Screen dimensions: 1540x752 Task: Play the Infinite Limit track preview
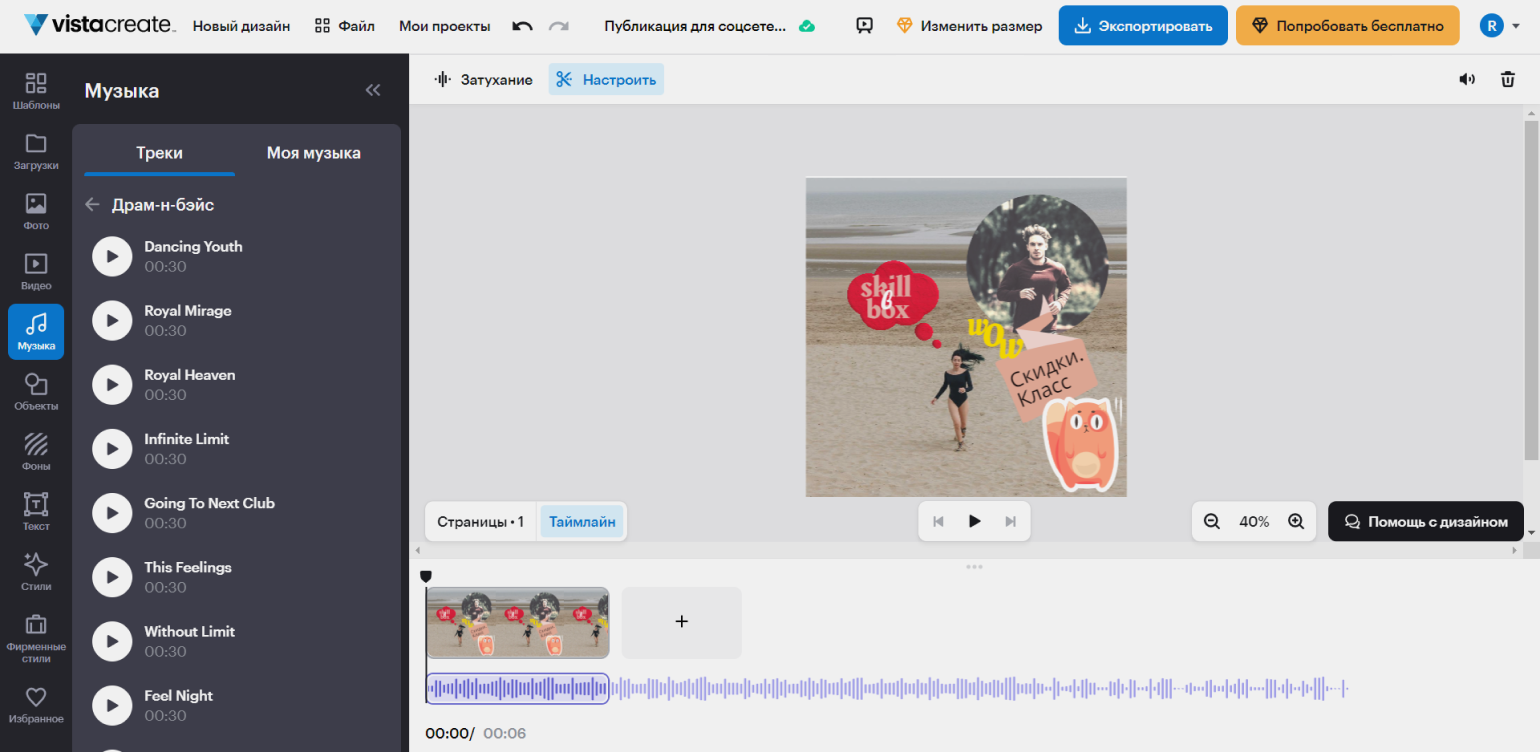click(112, 449)
